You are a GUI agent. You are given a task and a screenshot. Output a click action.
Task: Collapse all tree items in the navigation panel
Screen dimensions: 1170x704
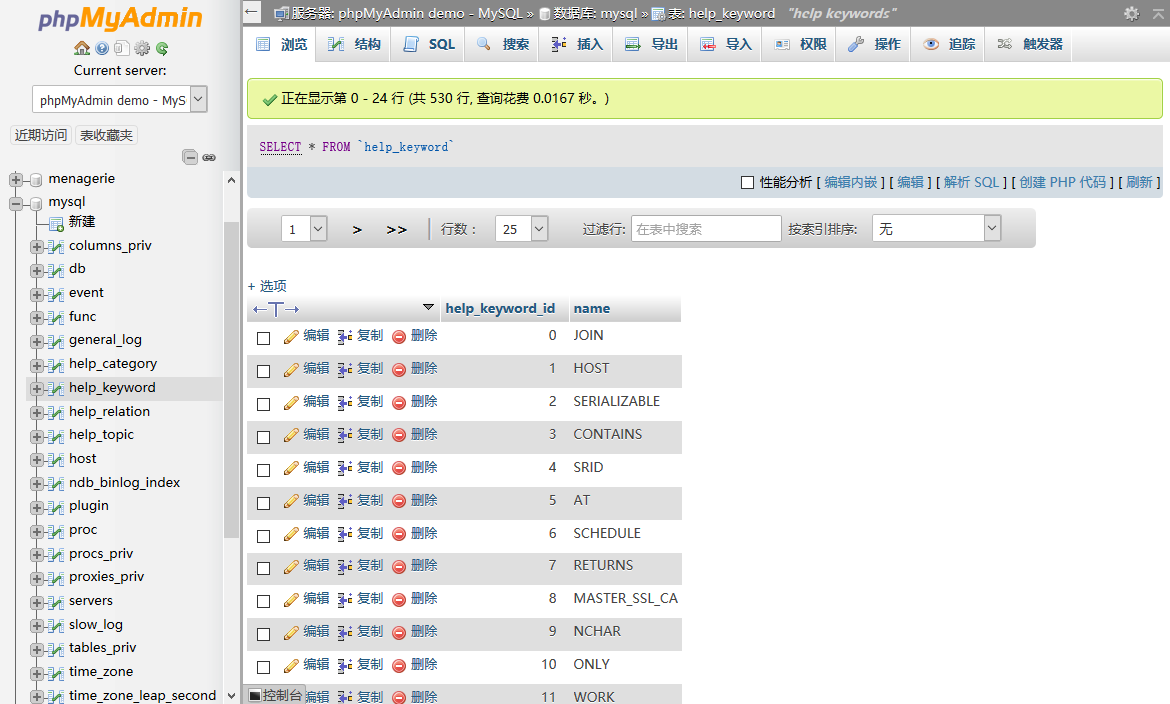point(190,157)
